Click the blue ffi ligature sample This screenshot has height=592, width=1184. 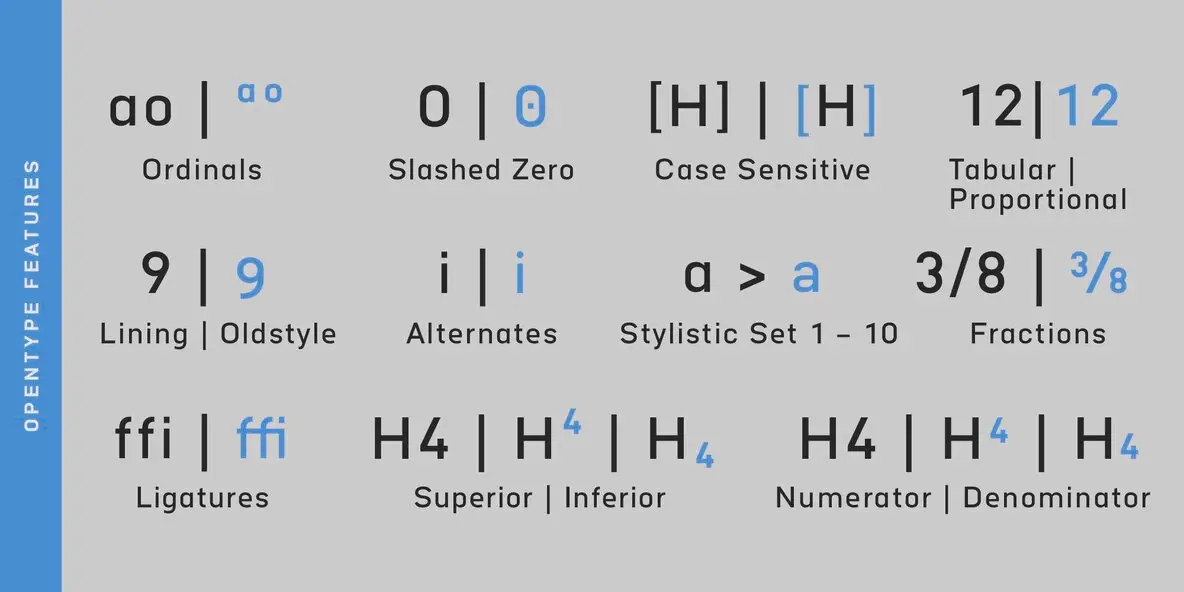(x=261, y=438)
